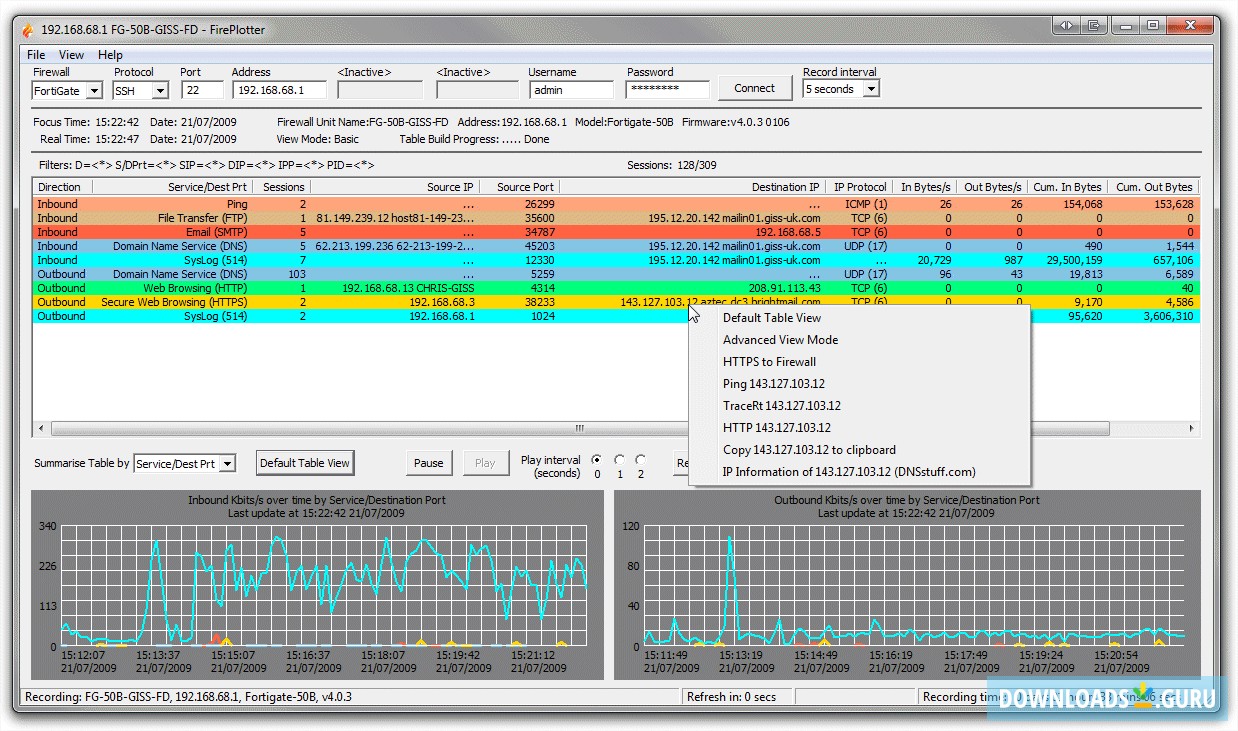Click the Address input field
This screenshot has height=731, width=1238.
pyautogui.click(x=279, y=90)
